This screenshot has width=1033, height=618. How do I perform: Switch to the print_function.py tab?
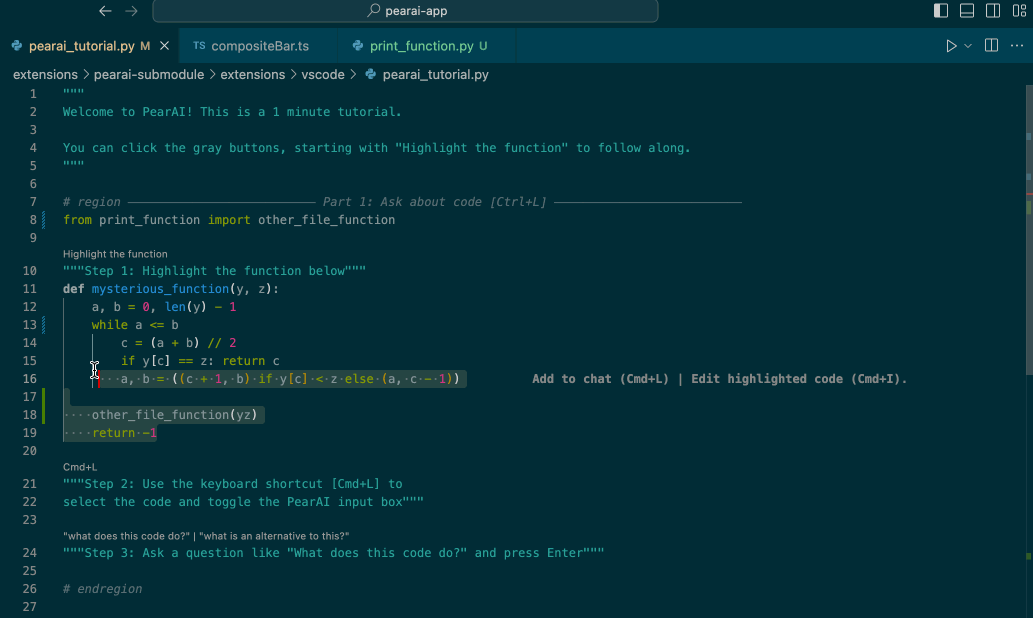point(422,46)
